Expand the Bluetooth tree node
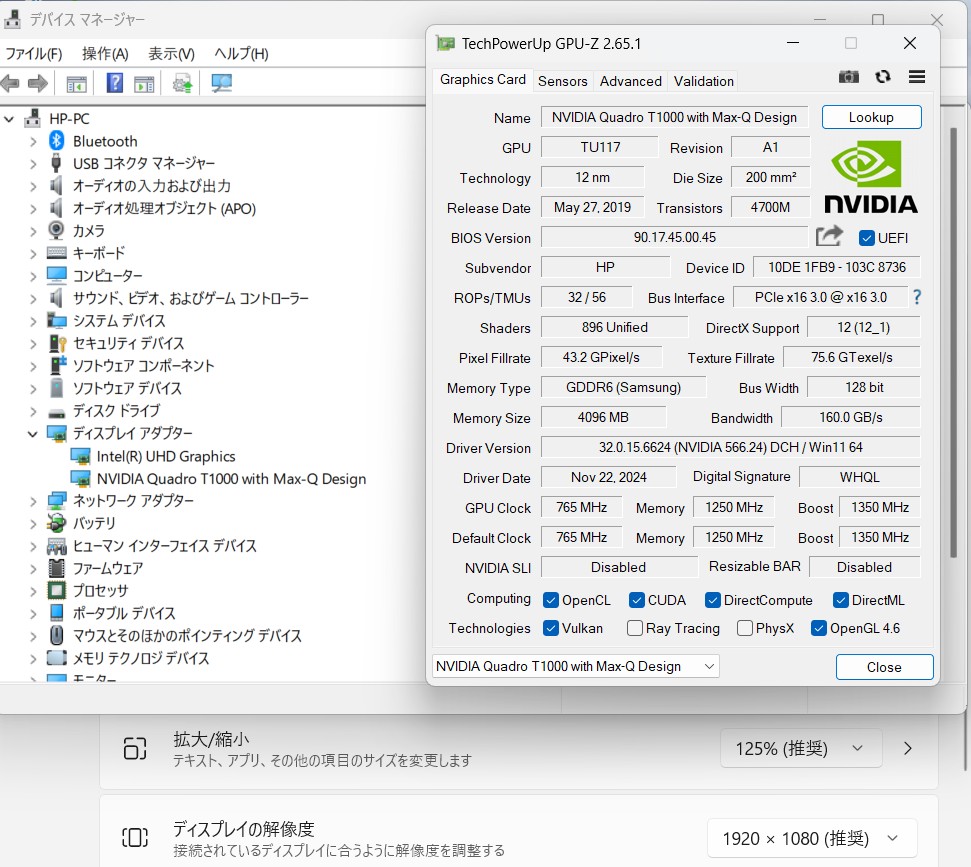971x867 pixels. (33, 141)
